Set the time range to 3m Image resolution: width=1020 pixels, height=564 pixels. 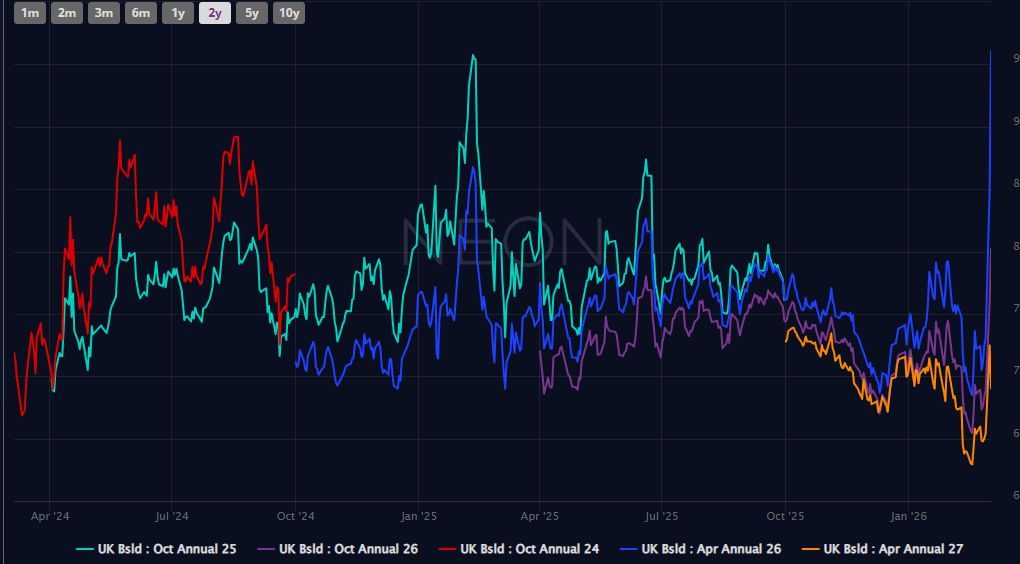(103, 13)
